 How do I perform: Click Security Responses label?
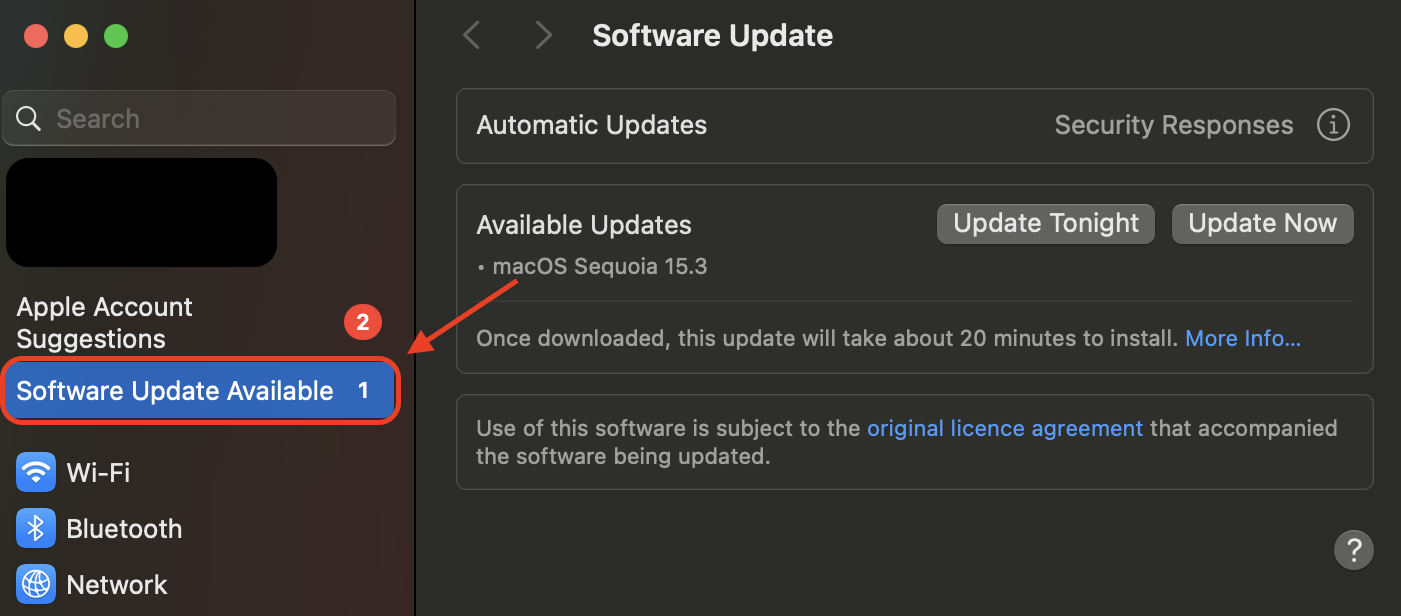pyautogui.click(x=1173, y=125)
